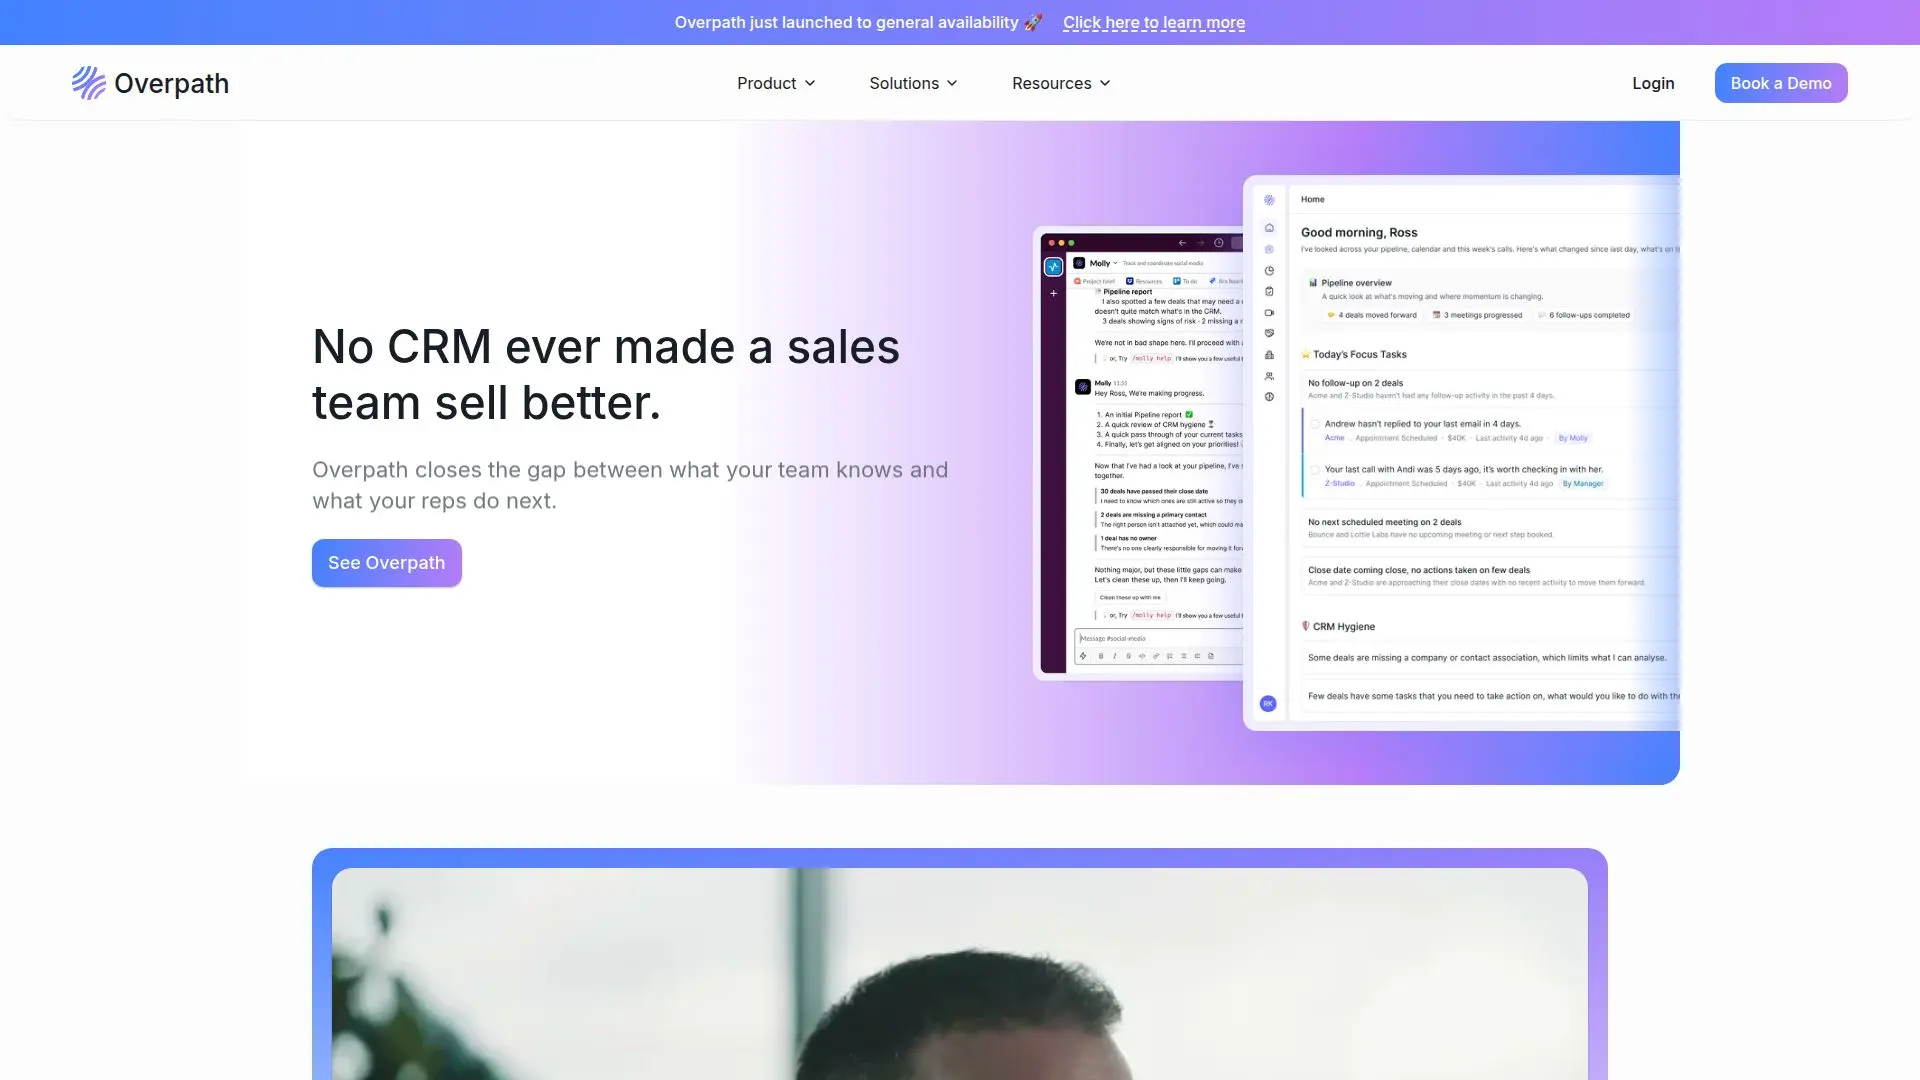
Task: Click the lightning bolt icon in message toolbar
Action: coord(1083,656)
